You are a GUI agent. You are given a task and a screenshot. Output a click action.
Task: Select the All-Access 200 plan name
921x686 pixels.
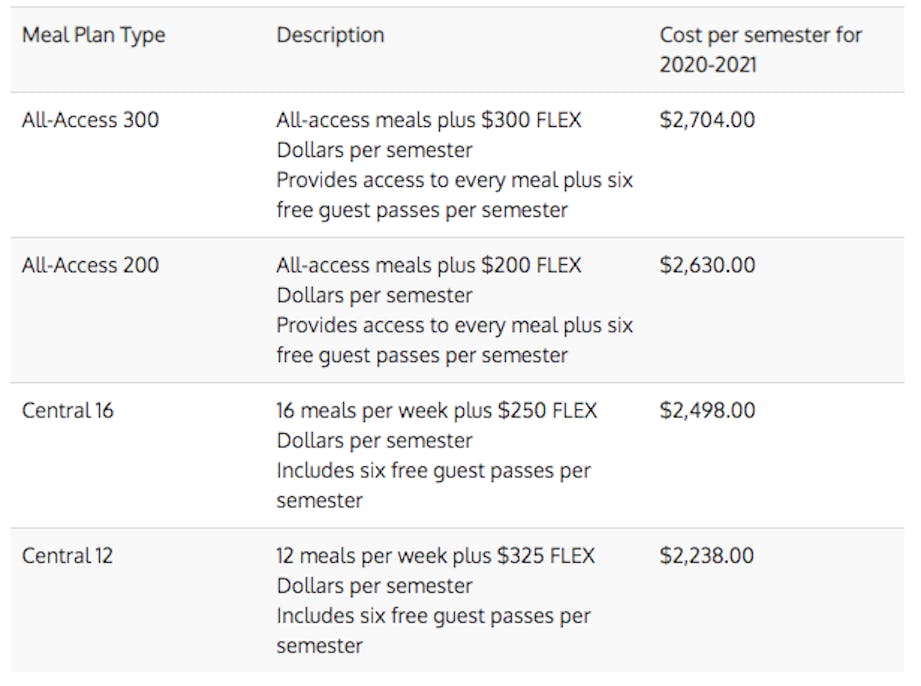click(90, 265)
